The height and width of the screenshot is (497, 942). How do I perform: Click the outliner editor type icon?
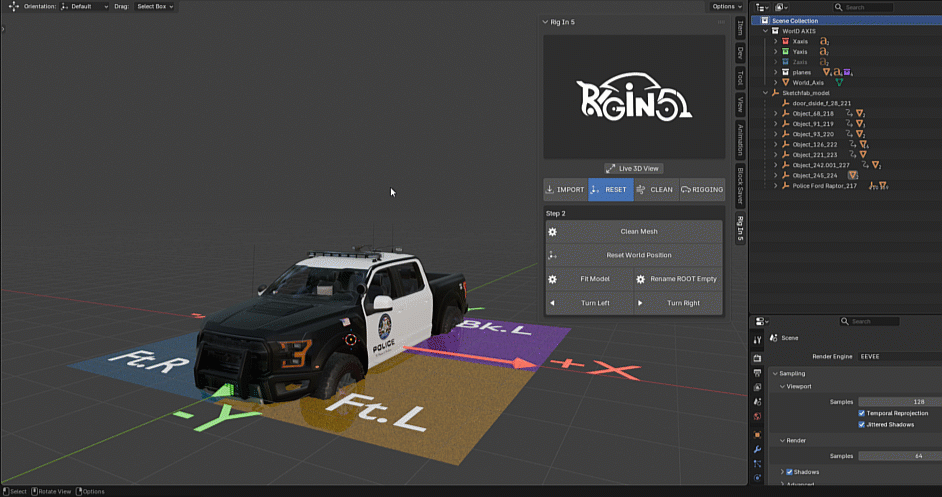tap(762, 7)
